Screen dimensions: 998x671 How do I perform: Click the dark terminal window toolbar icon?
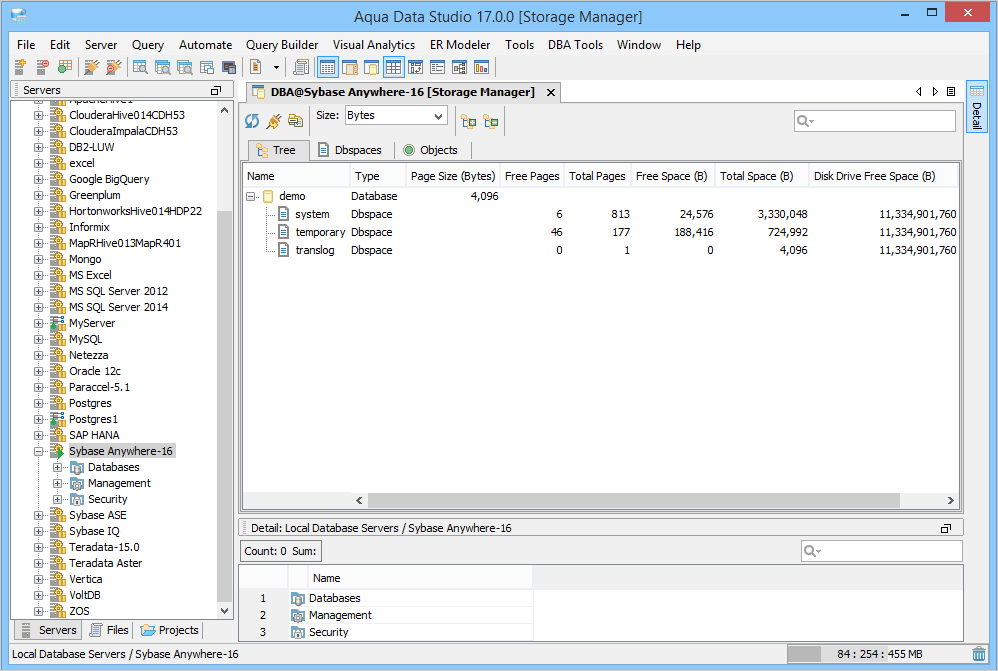coord(229,67)
